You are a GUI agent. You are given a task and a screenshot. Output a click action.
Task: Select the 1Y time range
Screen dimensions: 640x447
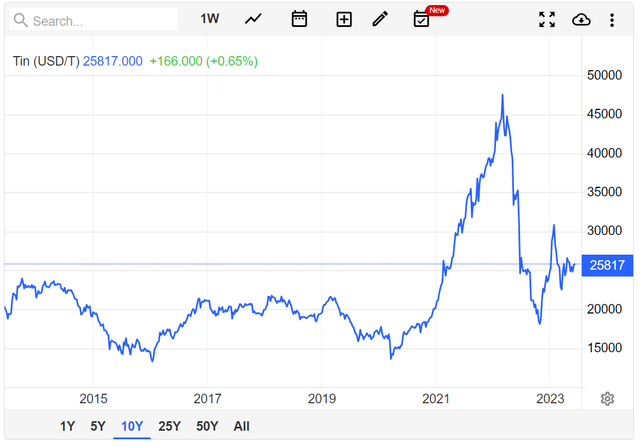click(67, 426)
